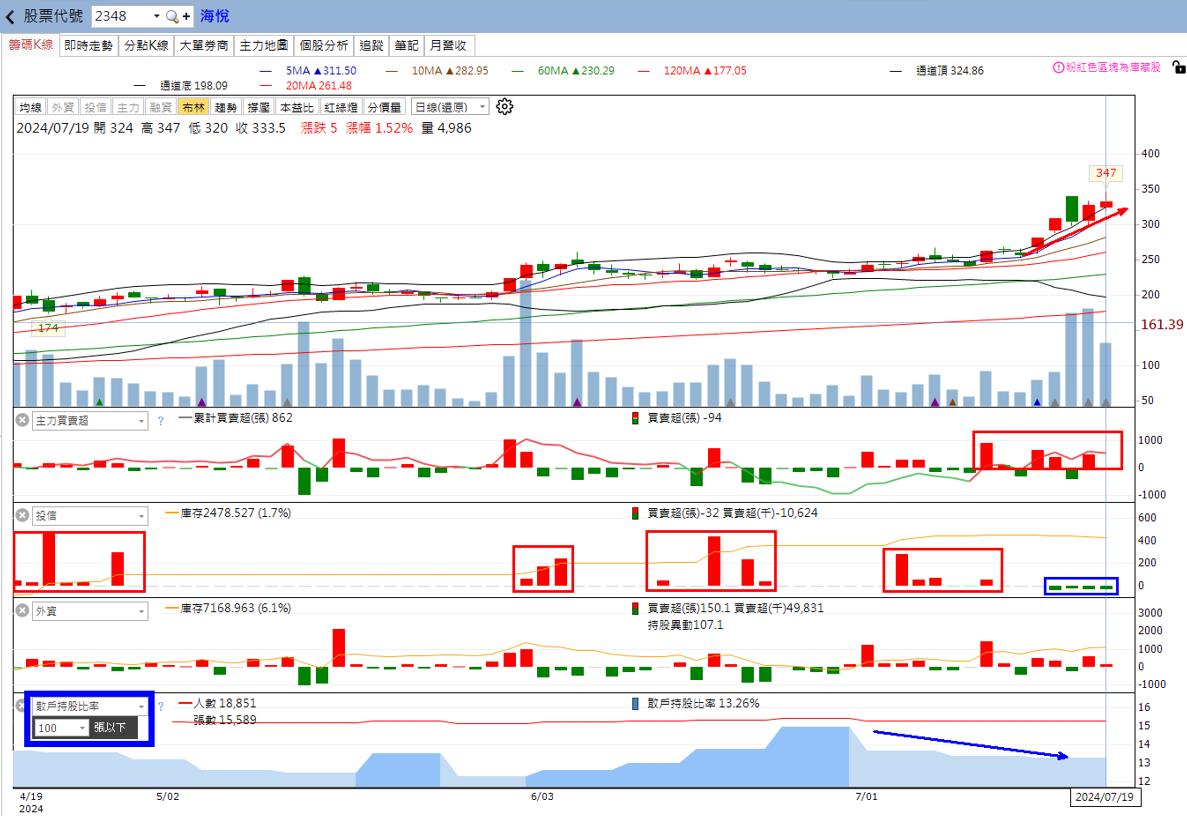The width and height of the screenshot is (1187, 816).
Task: Switch to the 即時走勢 tab
Action: 89,45
